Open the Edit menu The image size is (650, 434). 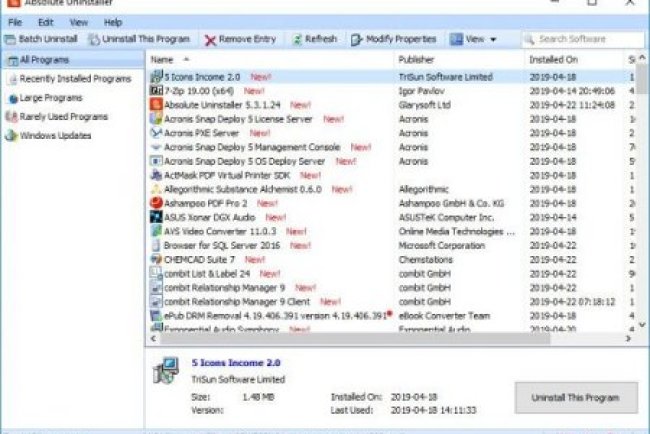(x=46, y=22)
